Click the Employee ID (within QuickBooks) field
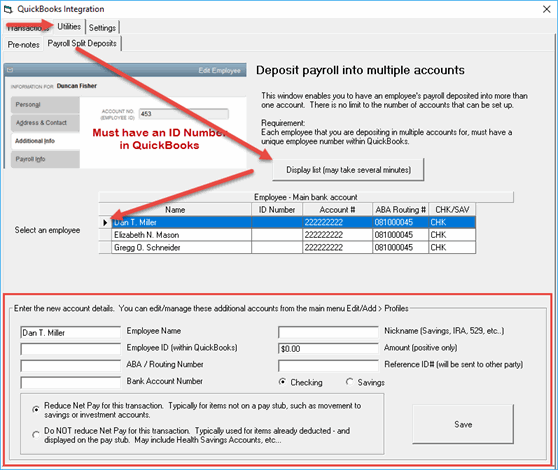Viewport: 558px width, 470px height. click(70, 349)
